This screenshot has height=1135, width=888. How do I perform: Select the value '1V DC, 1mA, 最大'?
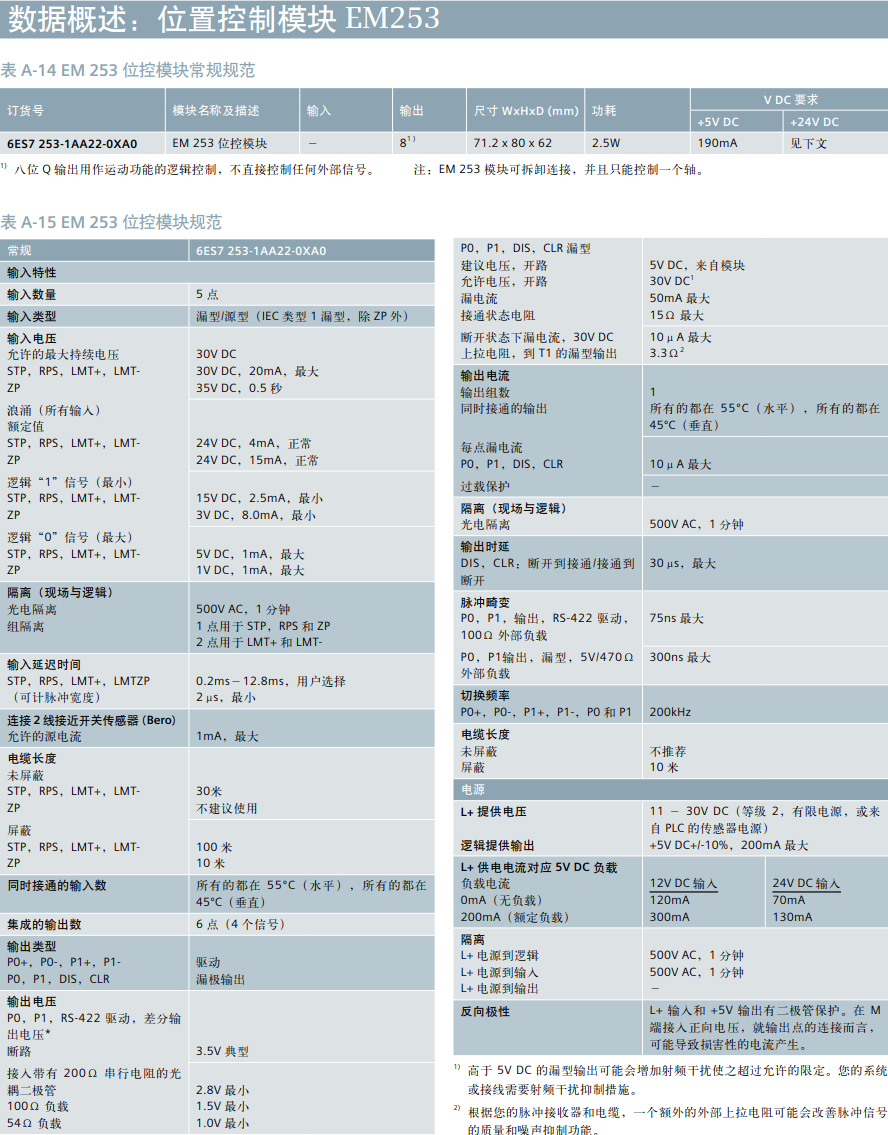250,570
